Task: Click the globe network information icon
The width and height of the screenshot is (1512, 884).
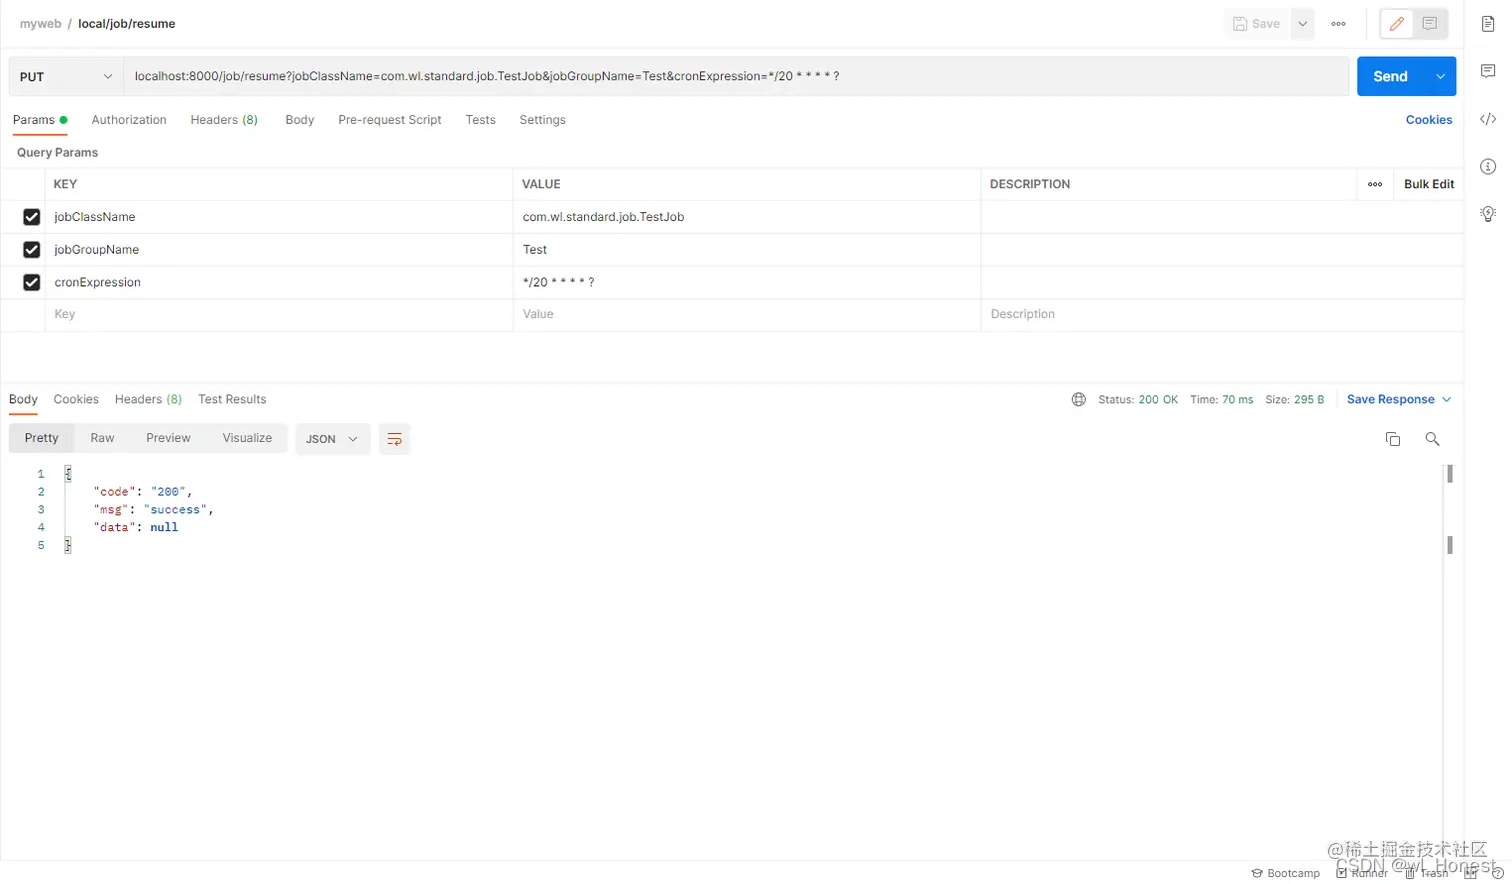Action: coord(1078,399)
